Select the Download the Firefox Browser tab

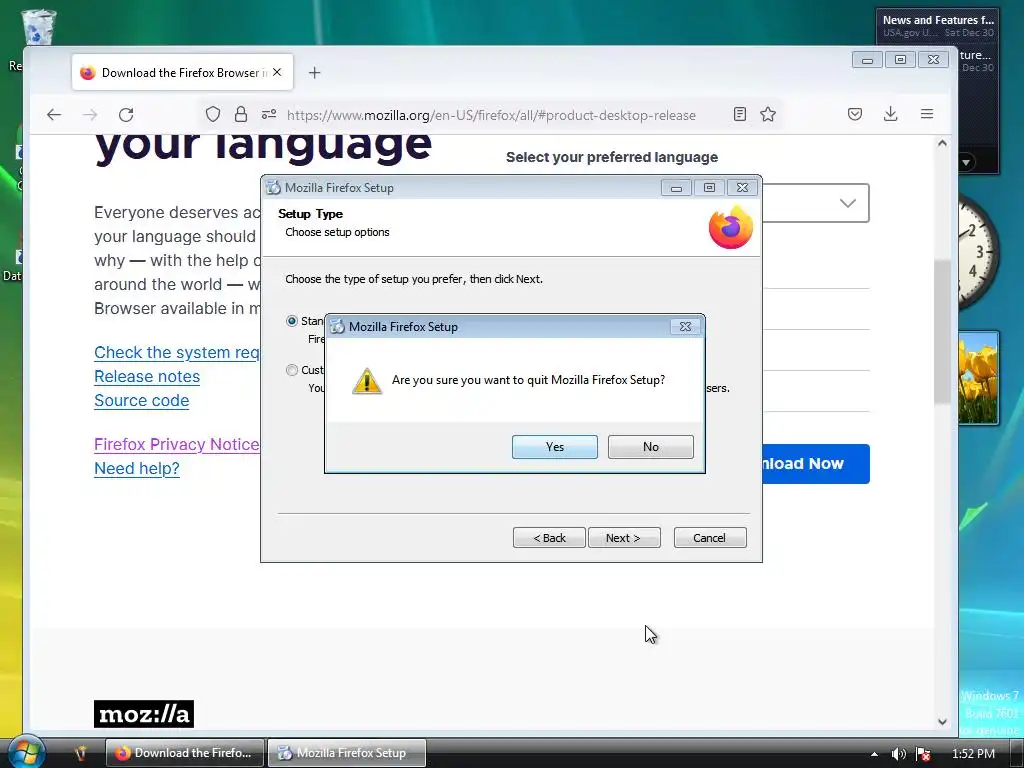[x=182, y=72]
